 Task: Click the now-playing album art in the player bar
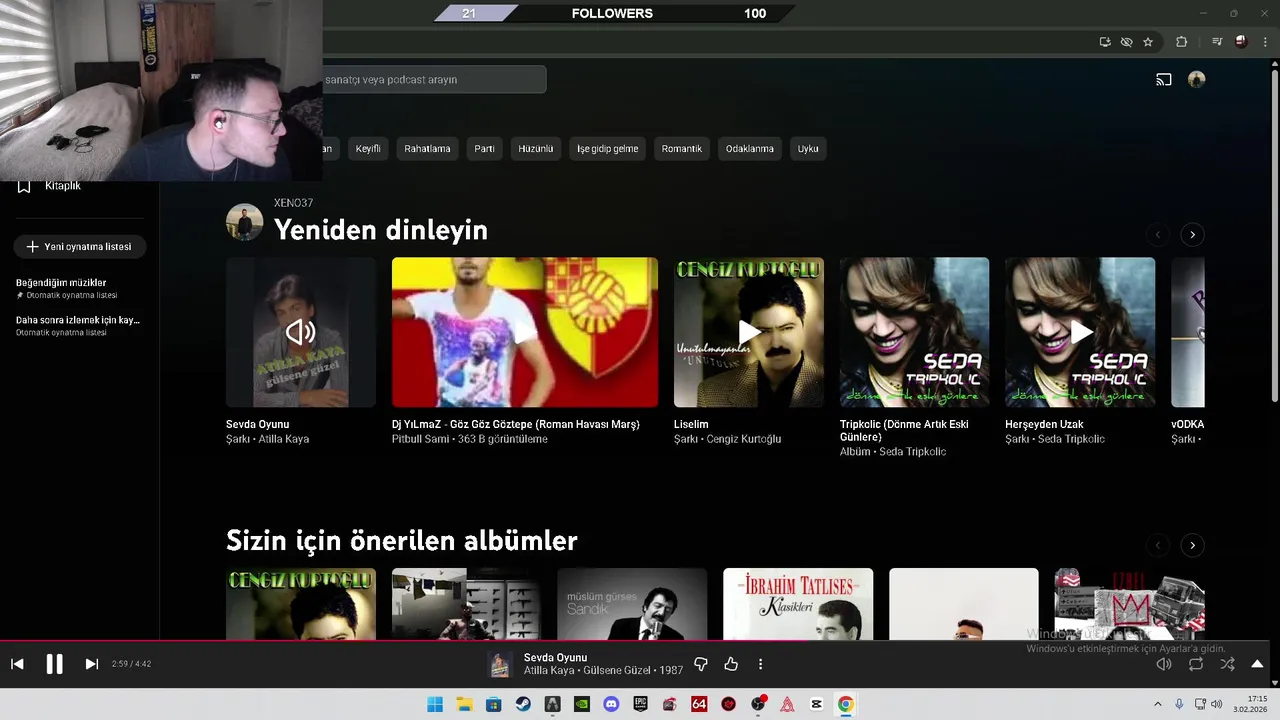[499, 665]
